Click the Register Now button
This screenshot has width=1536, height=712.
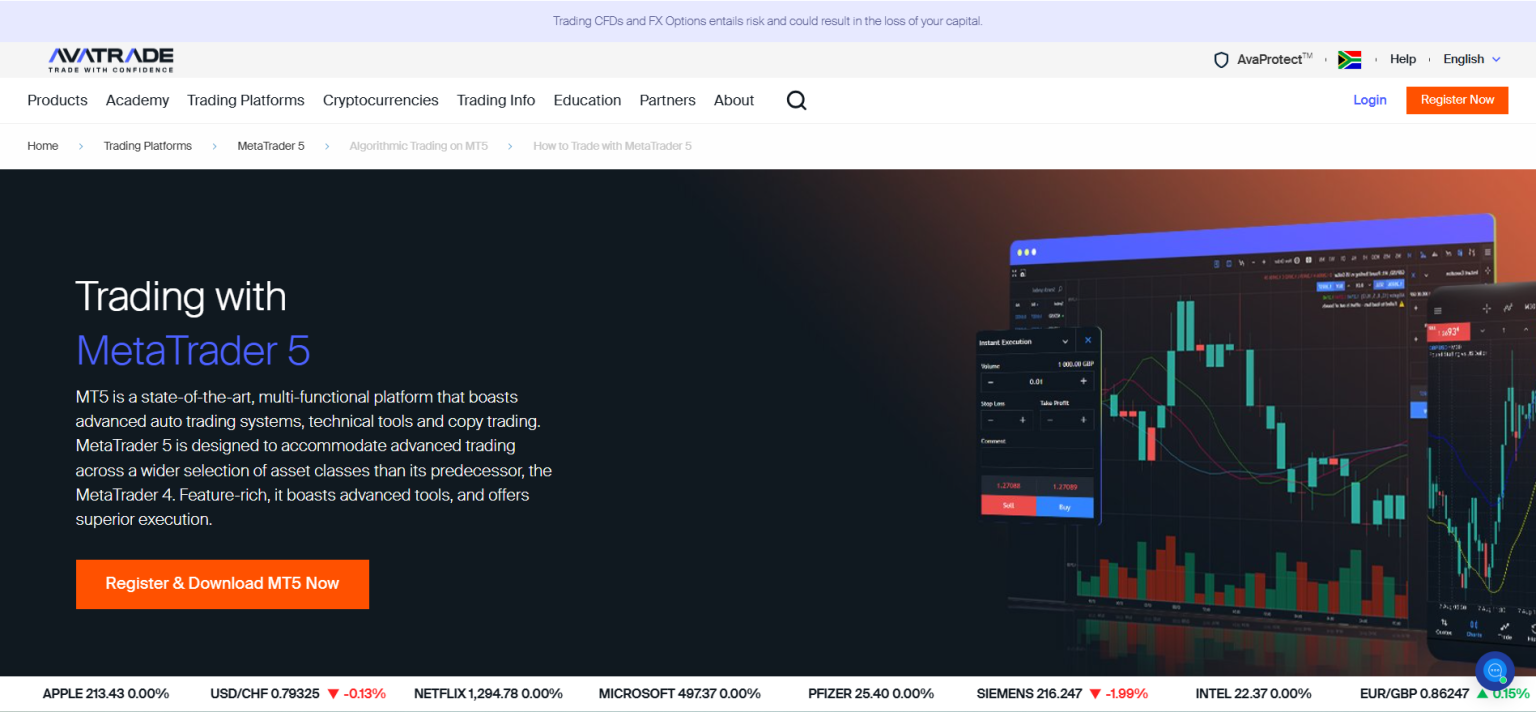[1457, 100]
